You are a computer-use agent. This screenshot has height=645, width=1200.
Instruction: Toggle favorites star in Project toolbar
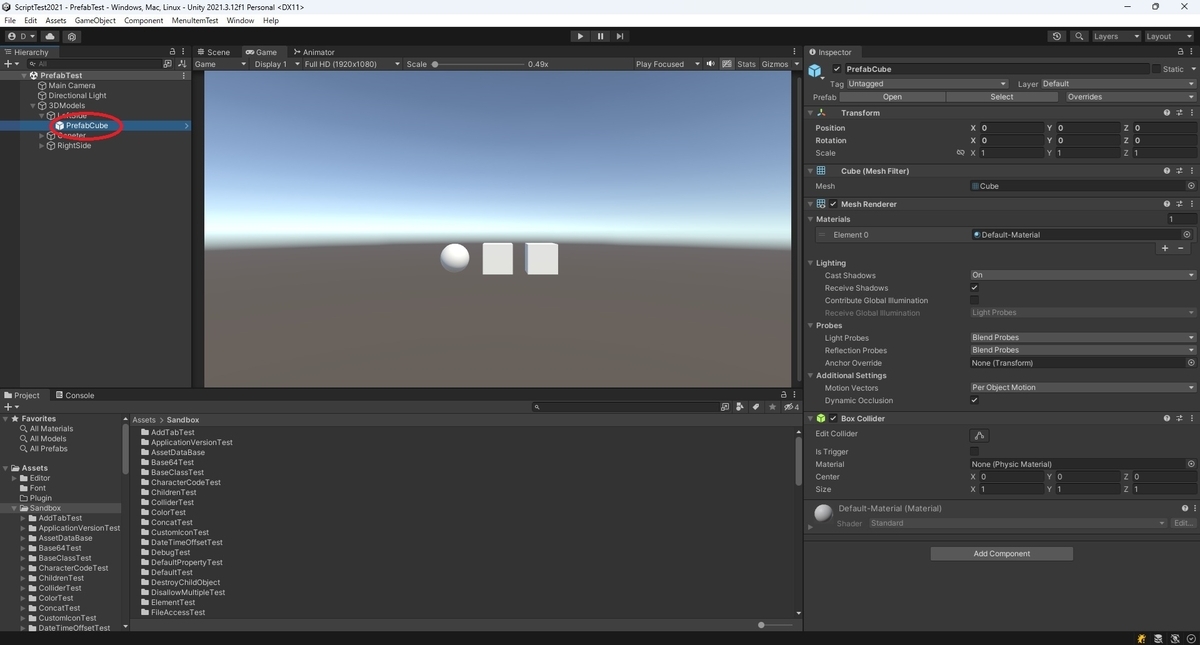[773, 407]
